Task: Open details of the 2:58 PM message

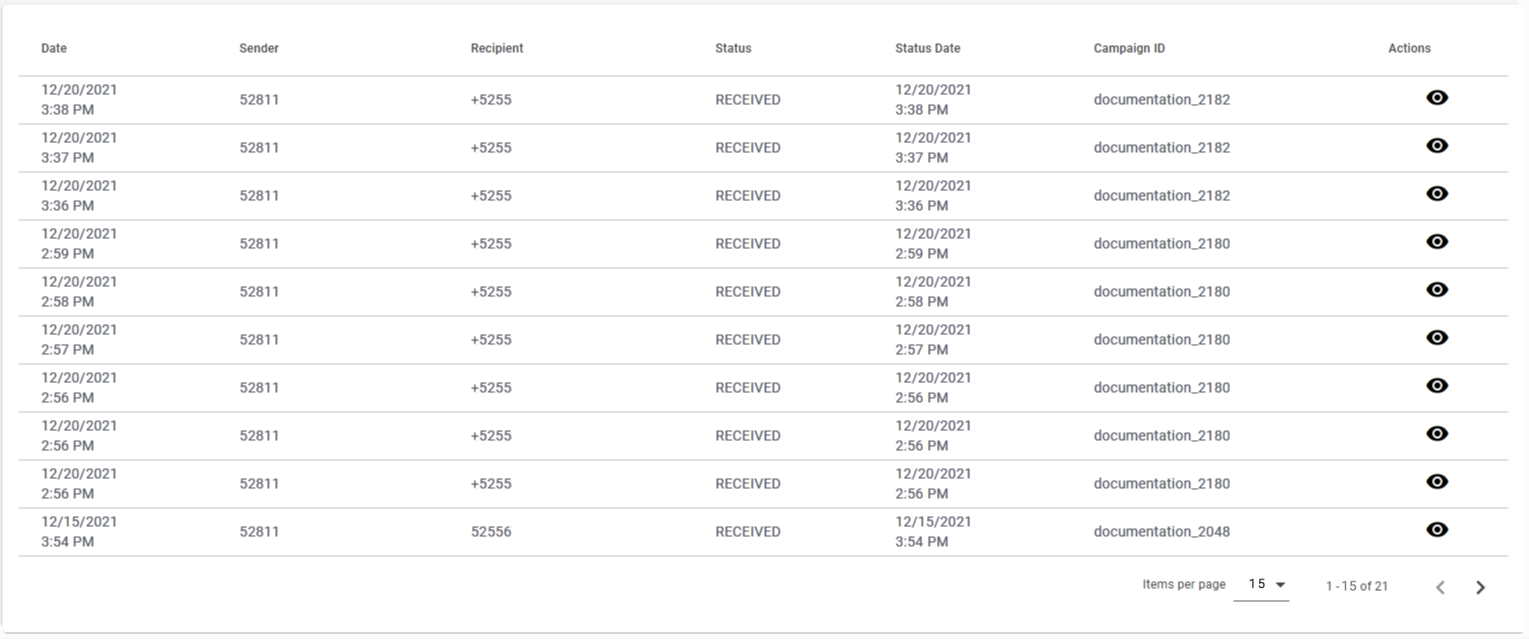Action: pyautogui.click(x=1437, y=290)
